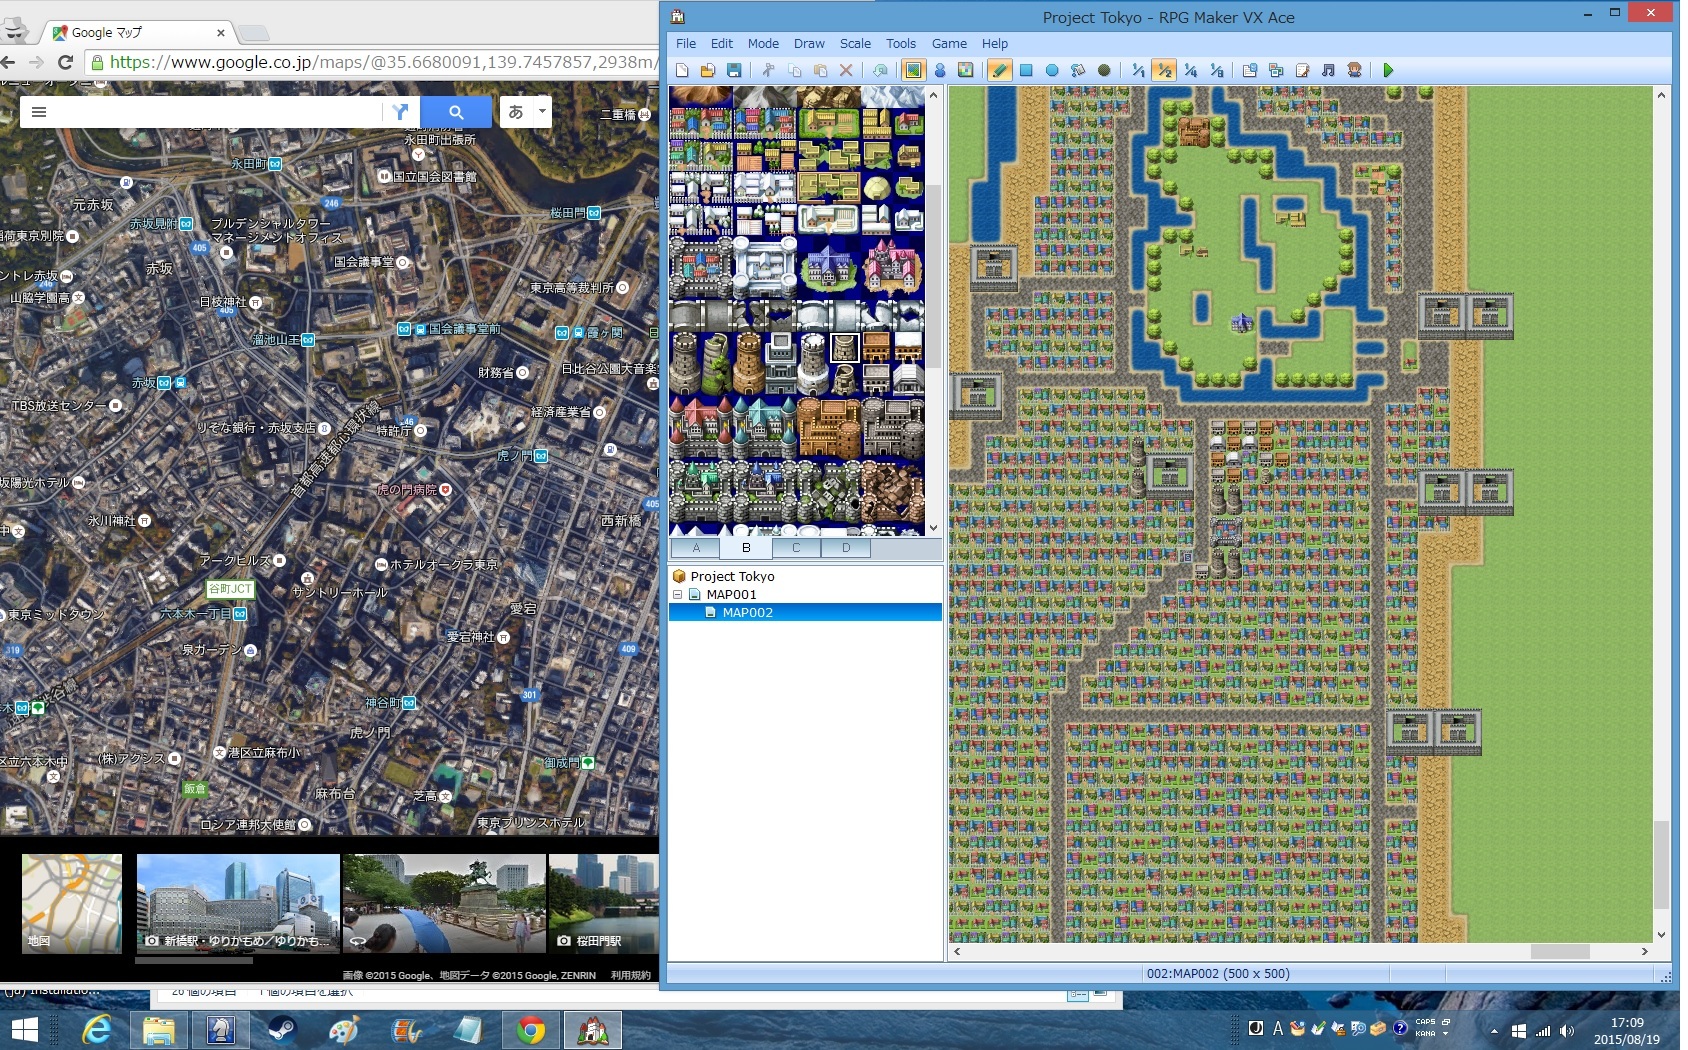Open the File menu
Image resolution: width=1688 pixels, height=1050 pixels.
686,44
